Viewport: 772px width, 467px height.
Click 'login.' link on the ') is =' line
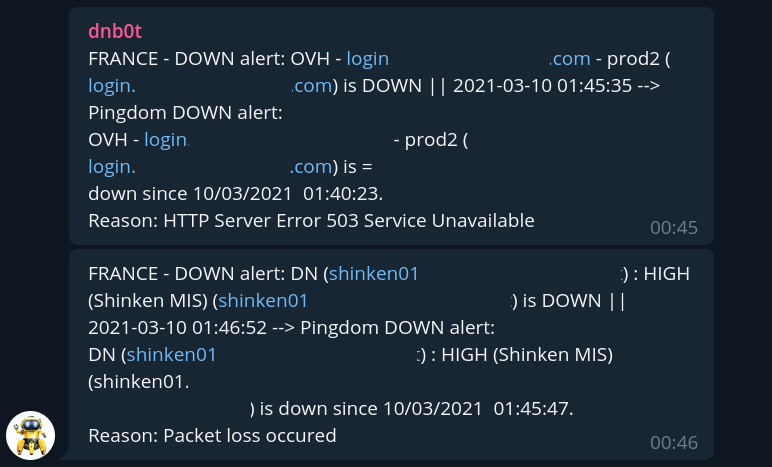111,167
